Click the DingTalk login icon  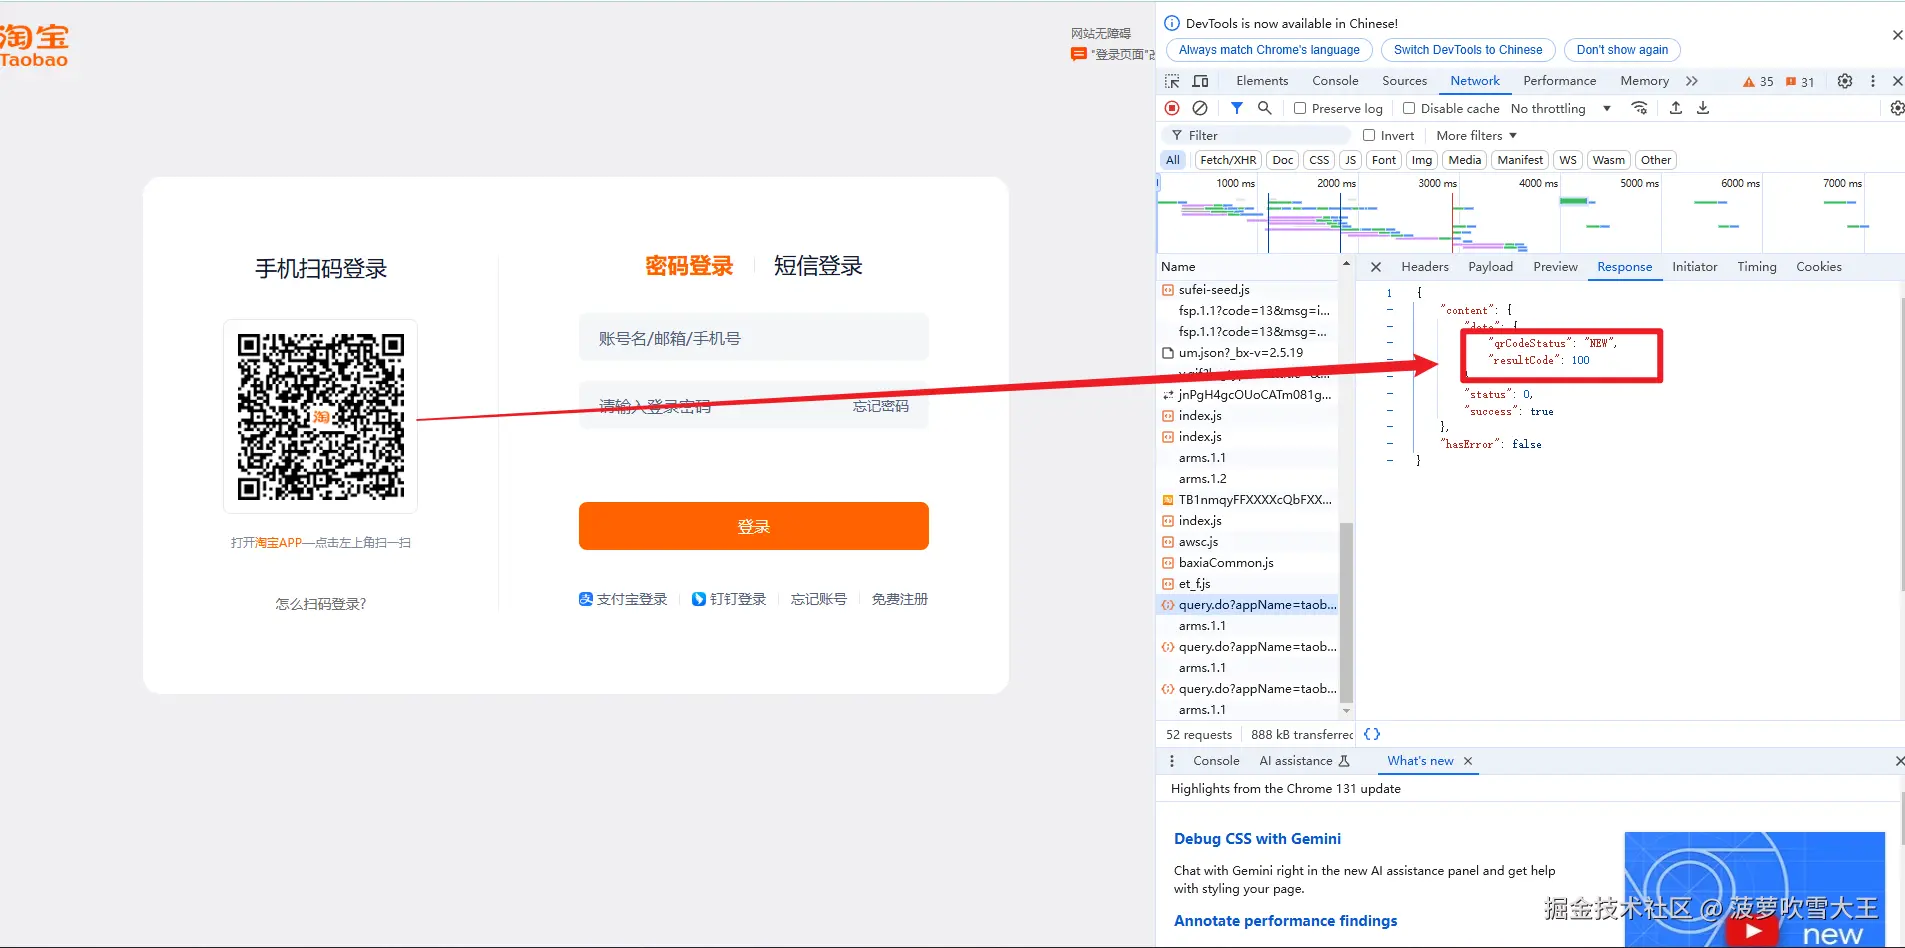tap(699, 599)
